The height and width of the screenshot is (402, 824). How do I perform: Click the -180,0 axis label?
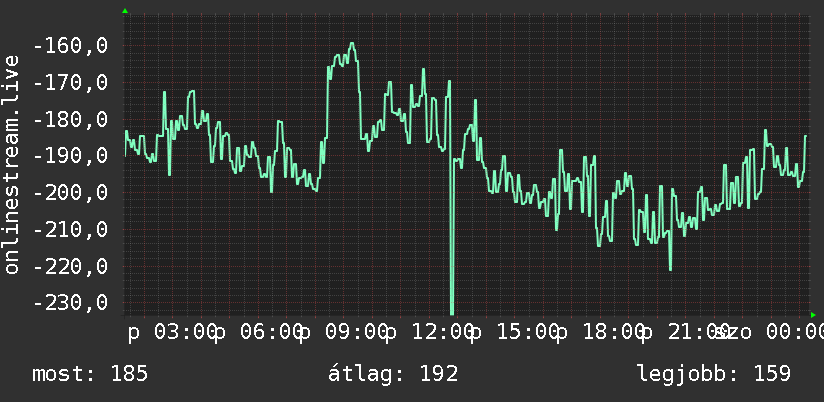pos(70,120)
